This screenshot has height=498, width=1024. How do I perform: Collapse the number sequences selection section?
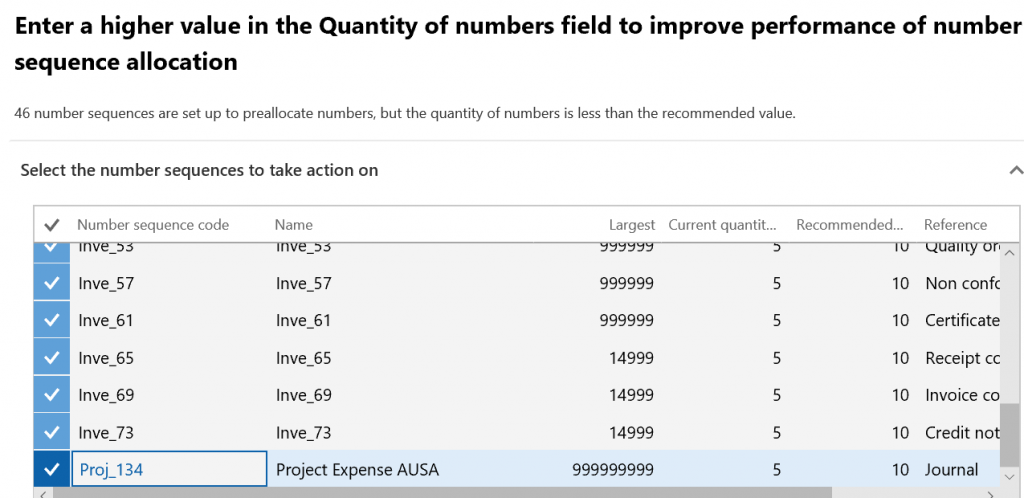point(1015,170)
